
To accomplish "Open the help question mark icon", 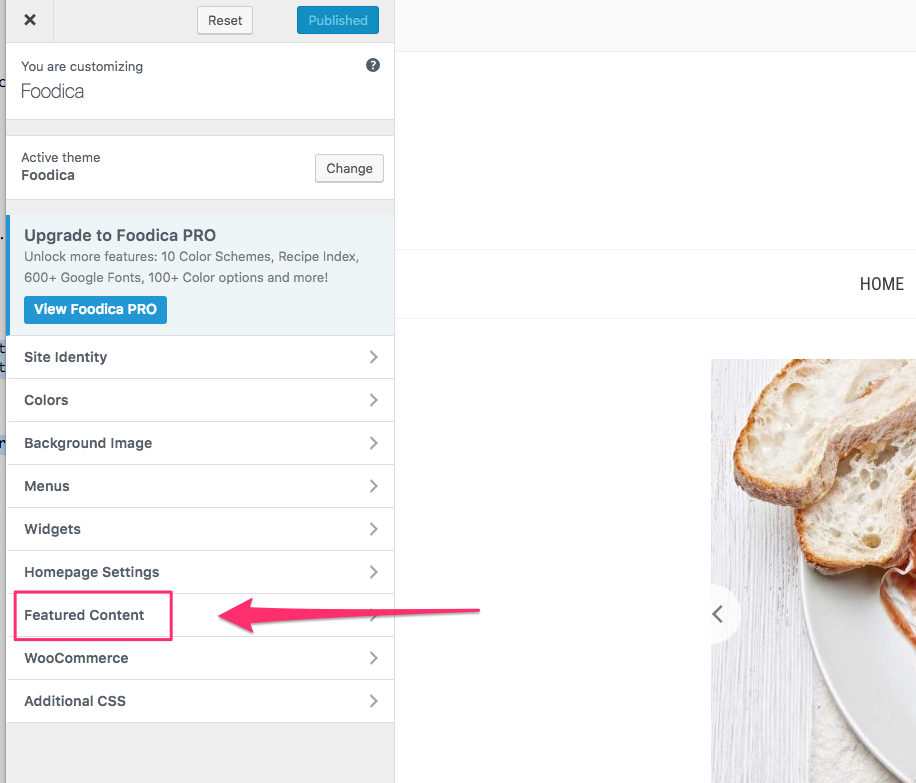I will pyautogui.click(x=373, y=65).
